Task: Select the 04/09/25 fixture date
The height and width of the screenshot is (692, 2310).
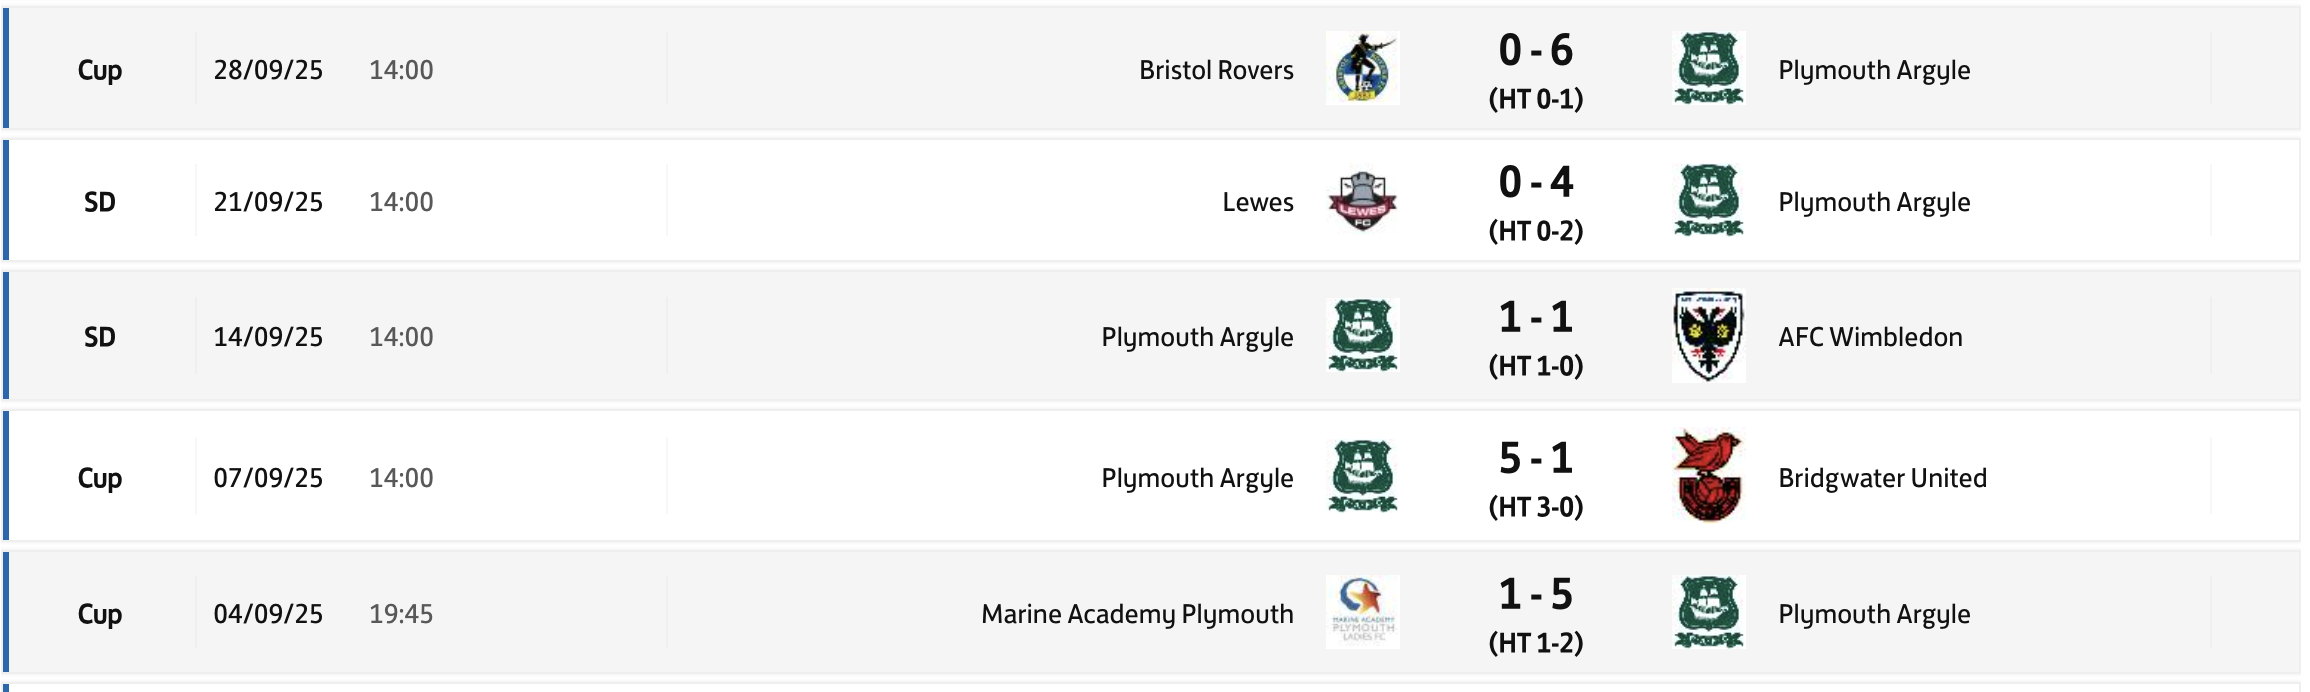Action: click(268, 614)
